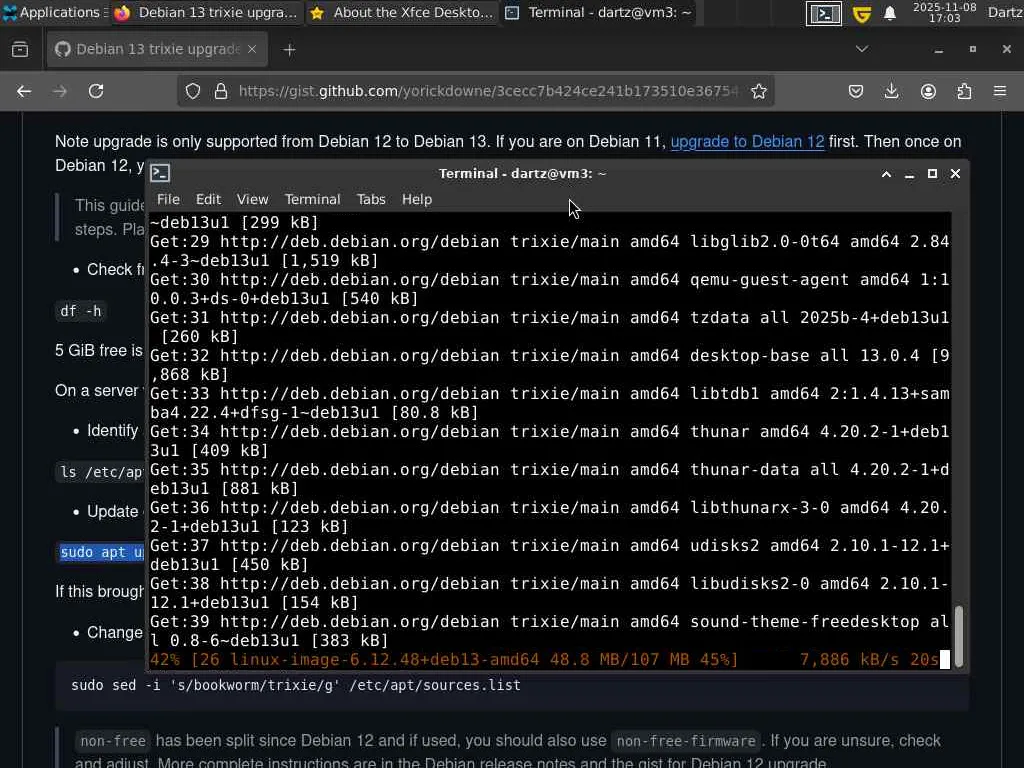Open the terminal Help menu
The width and height of the screenshot is (1024, 768).
(x=417, y=199)
